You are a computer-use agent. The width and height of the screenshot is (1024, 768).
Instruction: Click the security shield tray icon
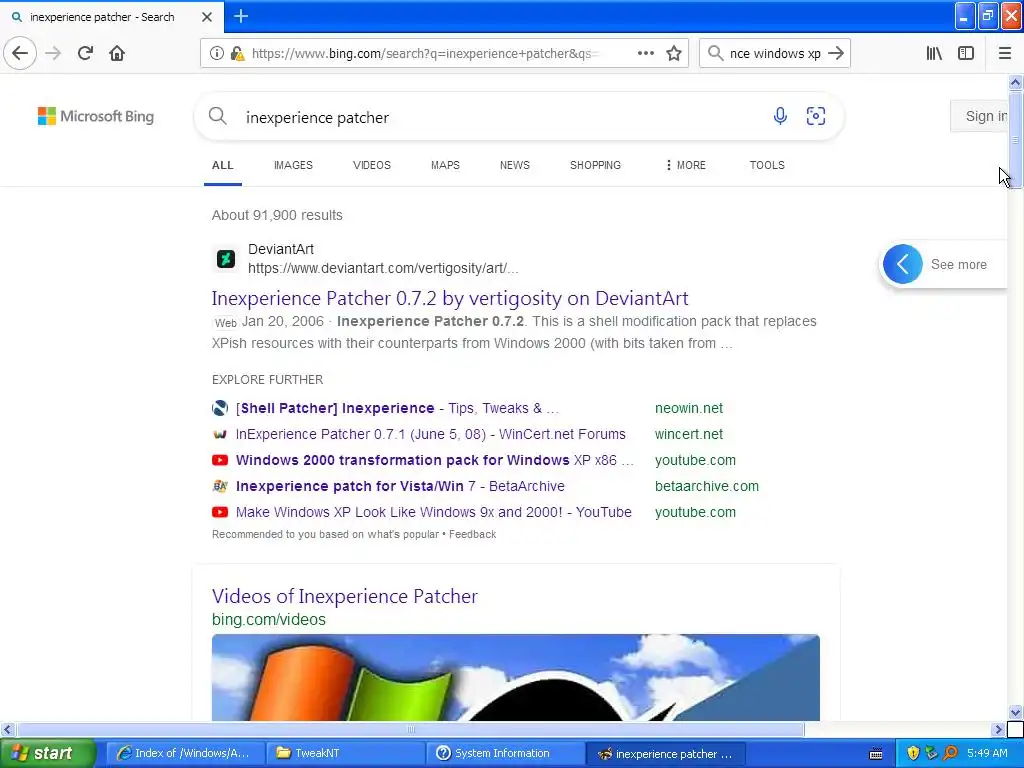point(913,753)
